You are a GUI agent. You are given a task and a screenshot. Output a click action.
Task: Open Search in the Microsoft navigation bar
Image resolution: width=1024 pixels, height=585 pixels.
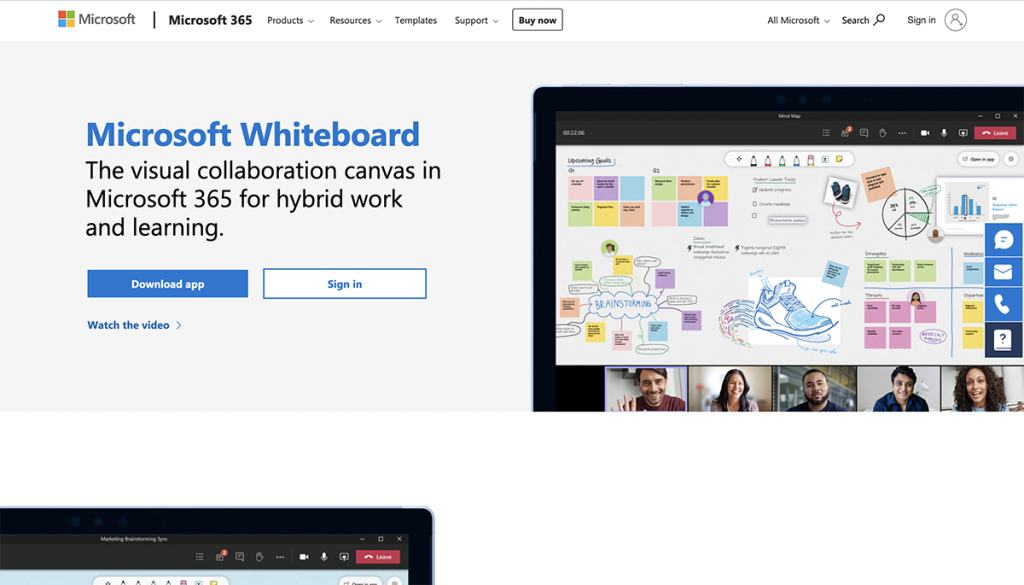(861, 19)
